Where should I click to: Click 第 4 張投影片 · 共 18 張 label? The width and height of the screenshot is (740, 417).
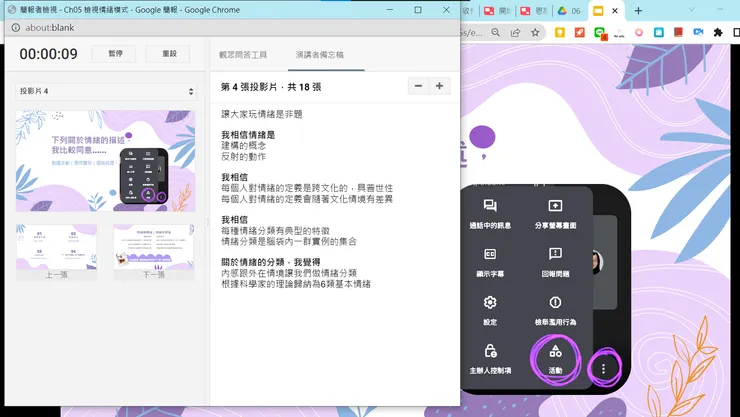tap(271, 87)
